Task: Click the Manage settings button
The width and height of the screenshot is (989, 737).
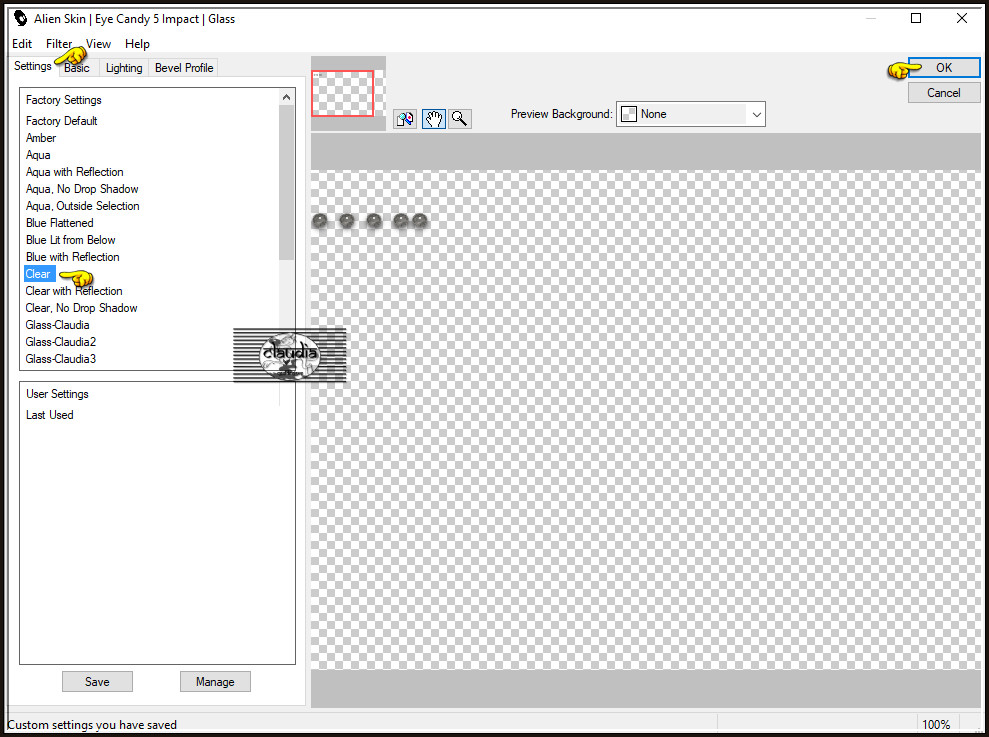Action: click(215, 681)
